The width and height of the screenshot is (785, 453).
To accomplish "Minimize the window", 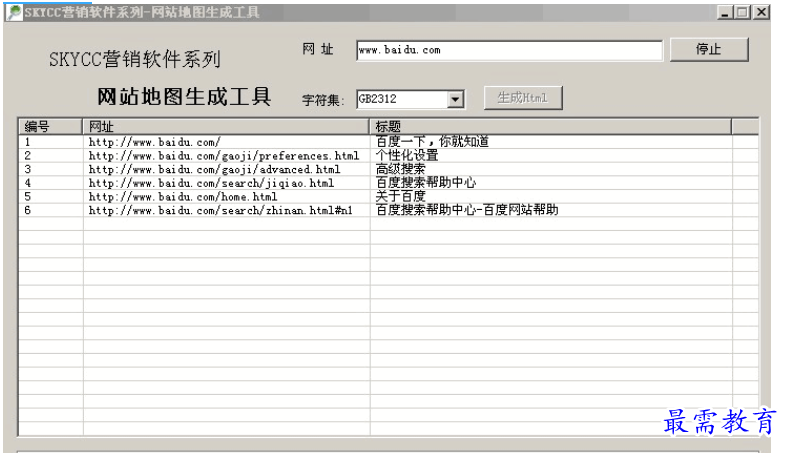I will pyautogui.click(x=724, y=12).
